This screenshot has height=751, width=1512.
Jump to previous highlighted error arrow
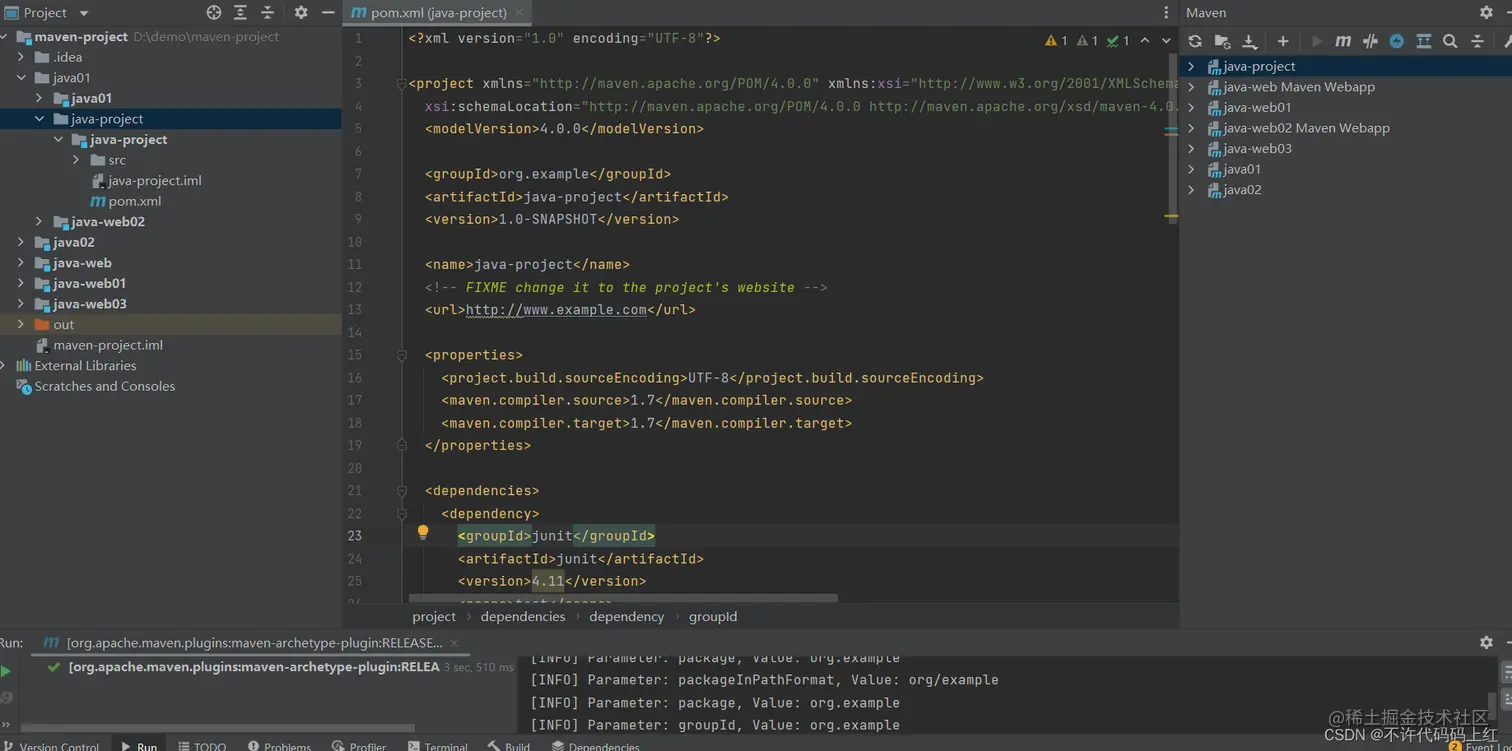point(1145,41)
